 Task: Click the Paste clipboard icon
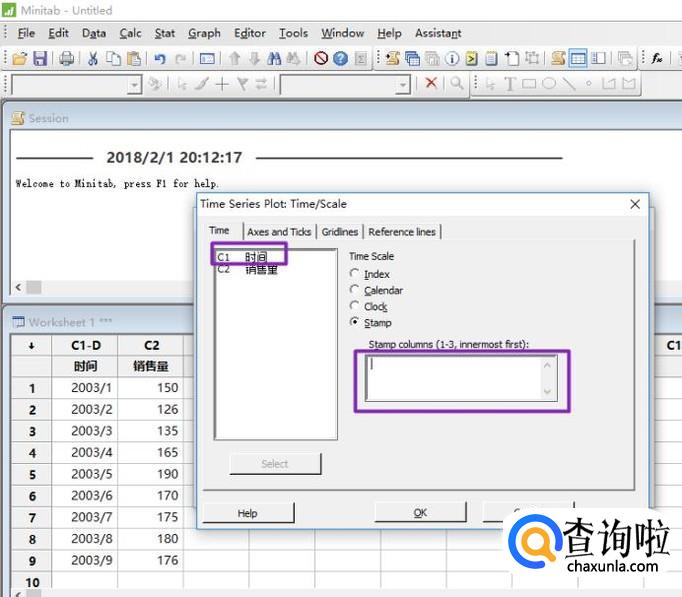(134, 58)
